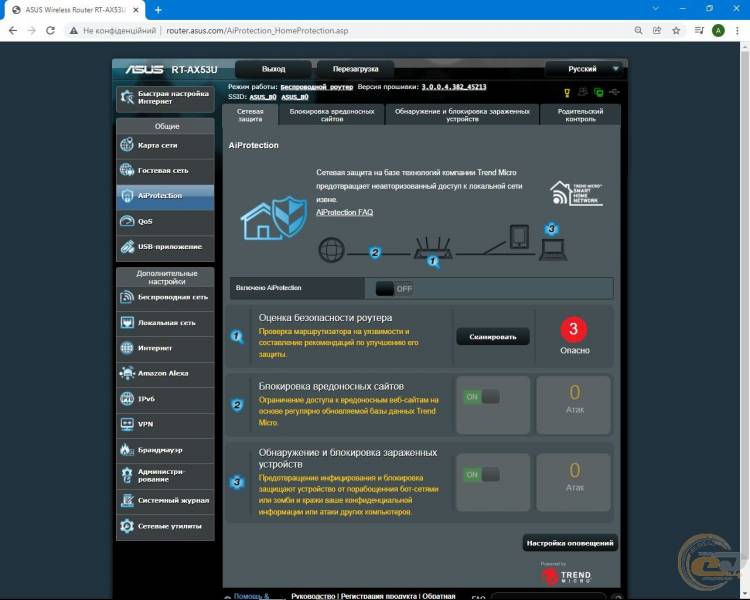Open the QoS gauge icon
This screenshot has width=750, height=600.
pos(127,221)
